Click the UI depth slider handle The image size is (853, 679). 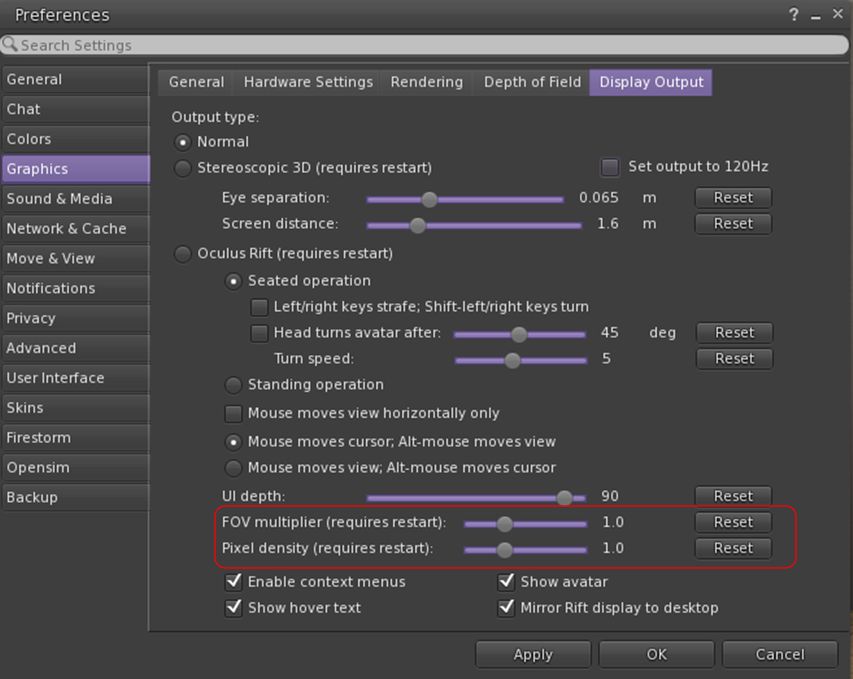point(564,497)
